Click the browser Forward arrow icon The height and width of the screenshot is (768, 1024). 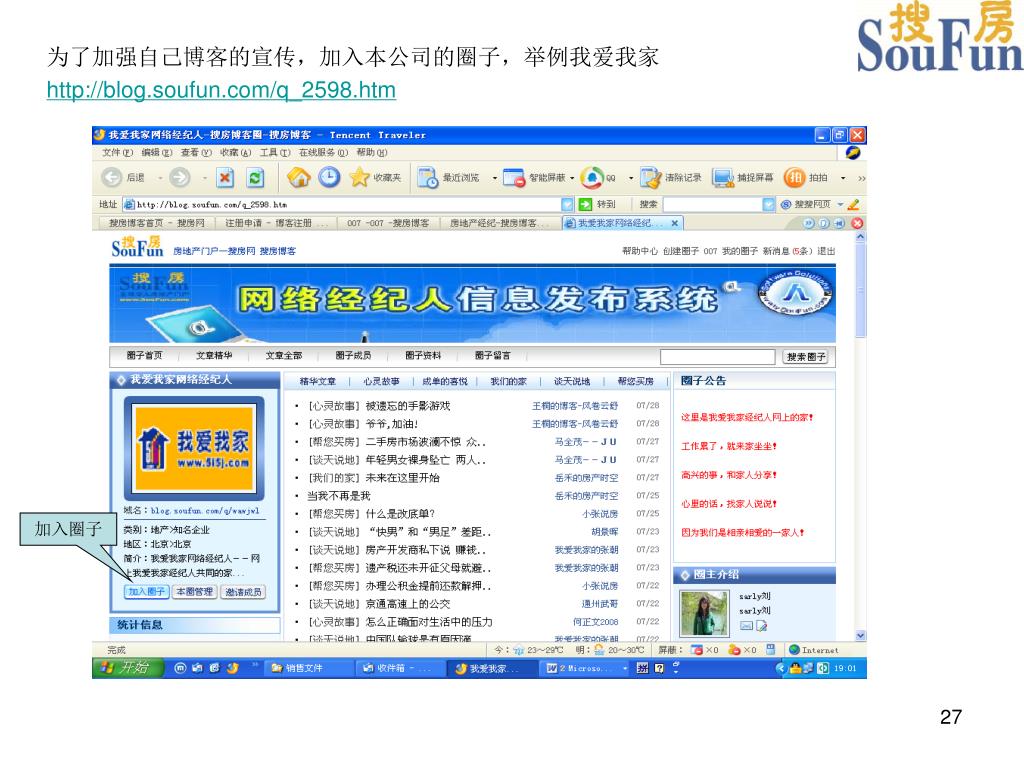(179, 177)
